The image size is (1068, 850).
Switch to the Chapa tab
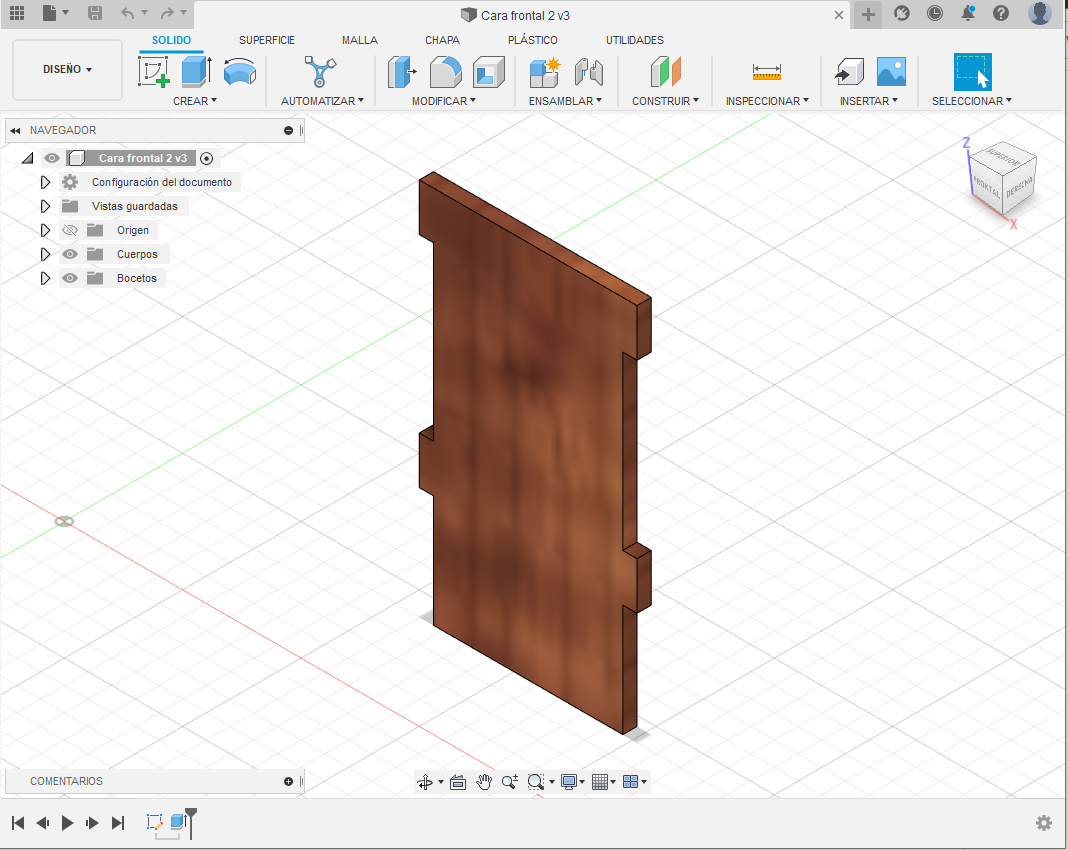[x=442, y=40]
